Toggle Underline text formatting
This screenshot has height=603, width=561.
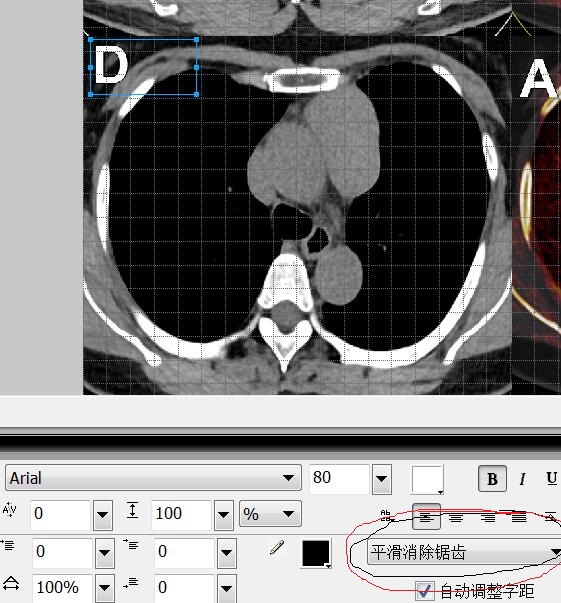tap(551, 479)
